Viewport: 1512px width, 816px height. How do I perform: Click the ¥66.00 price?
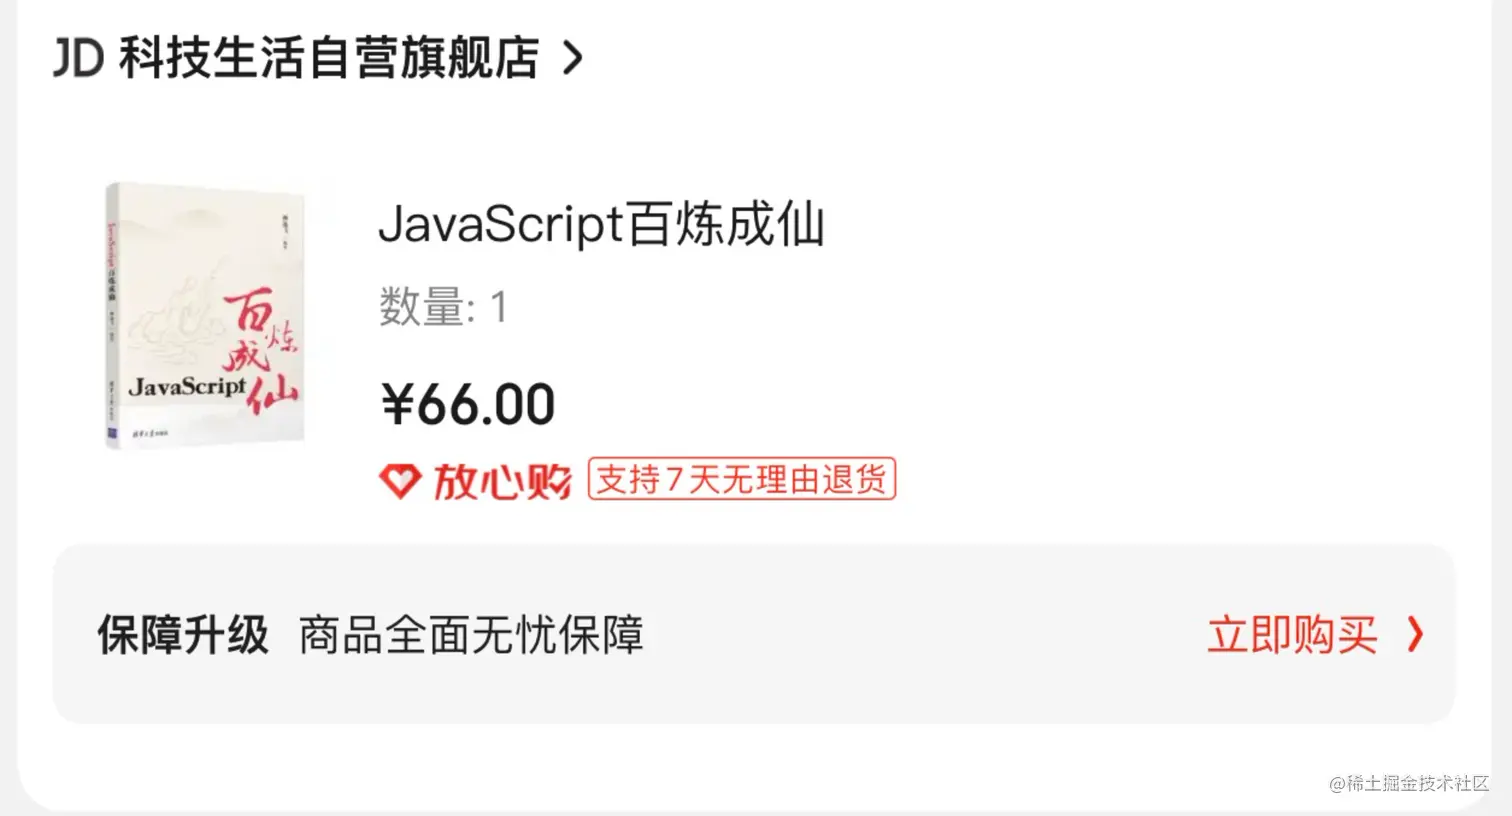[467, 405]
